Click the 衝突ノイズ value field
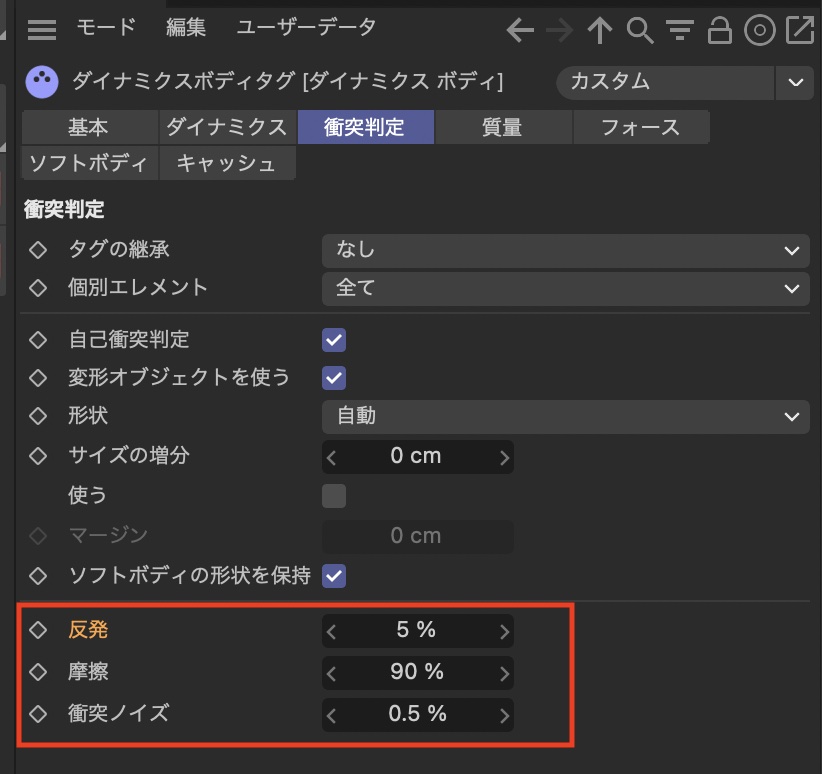The height and width of the screenshot is (774, 822). point(417,714)
